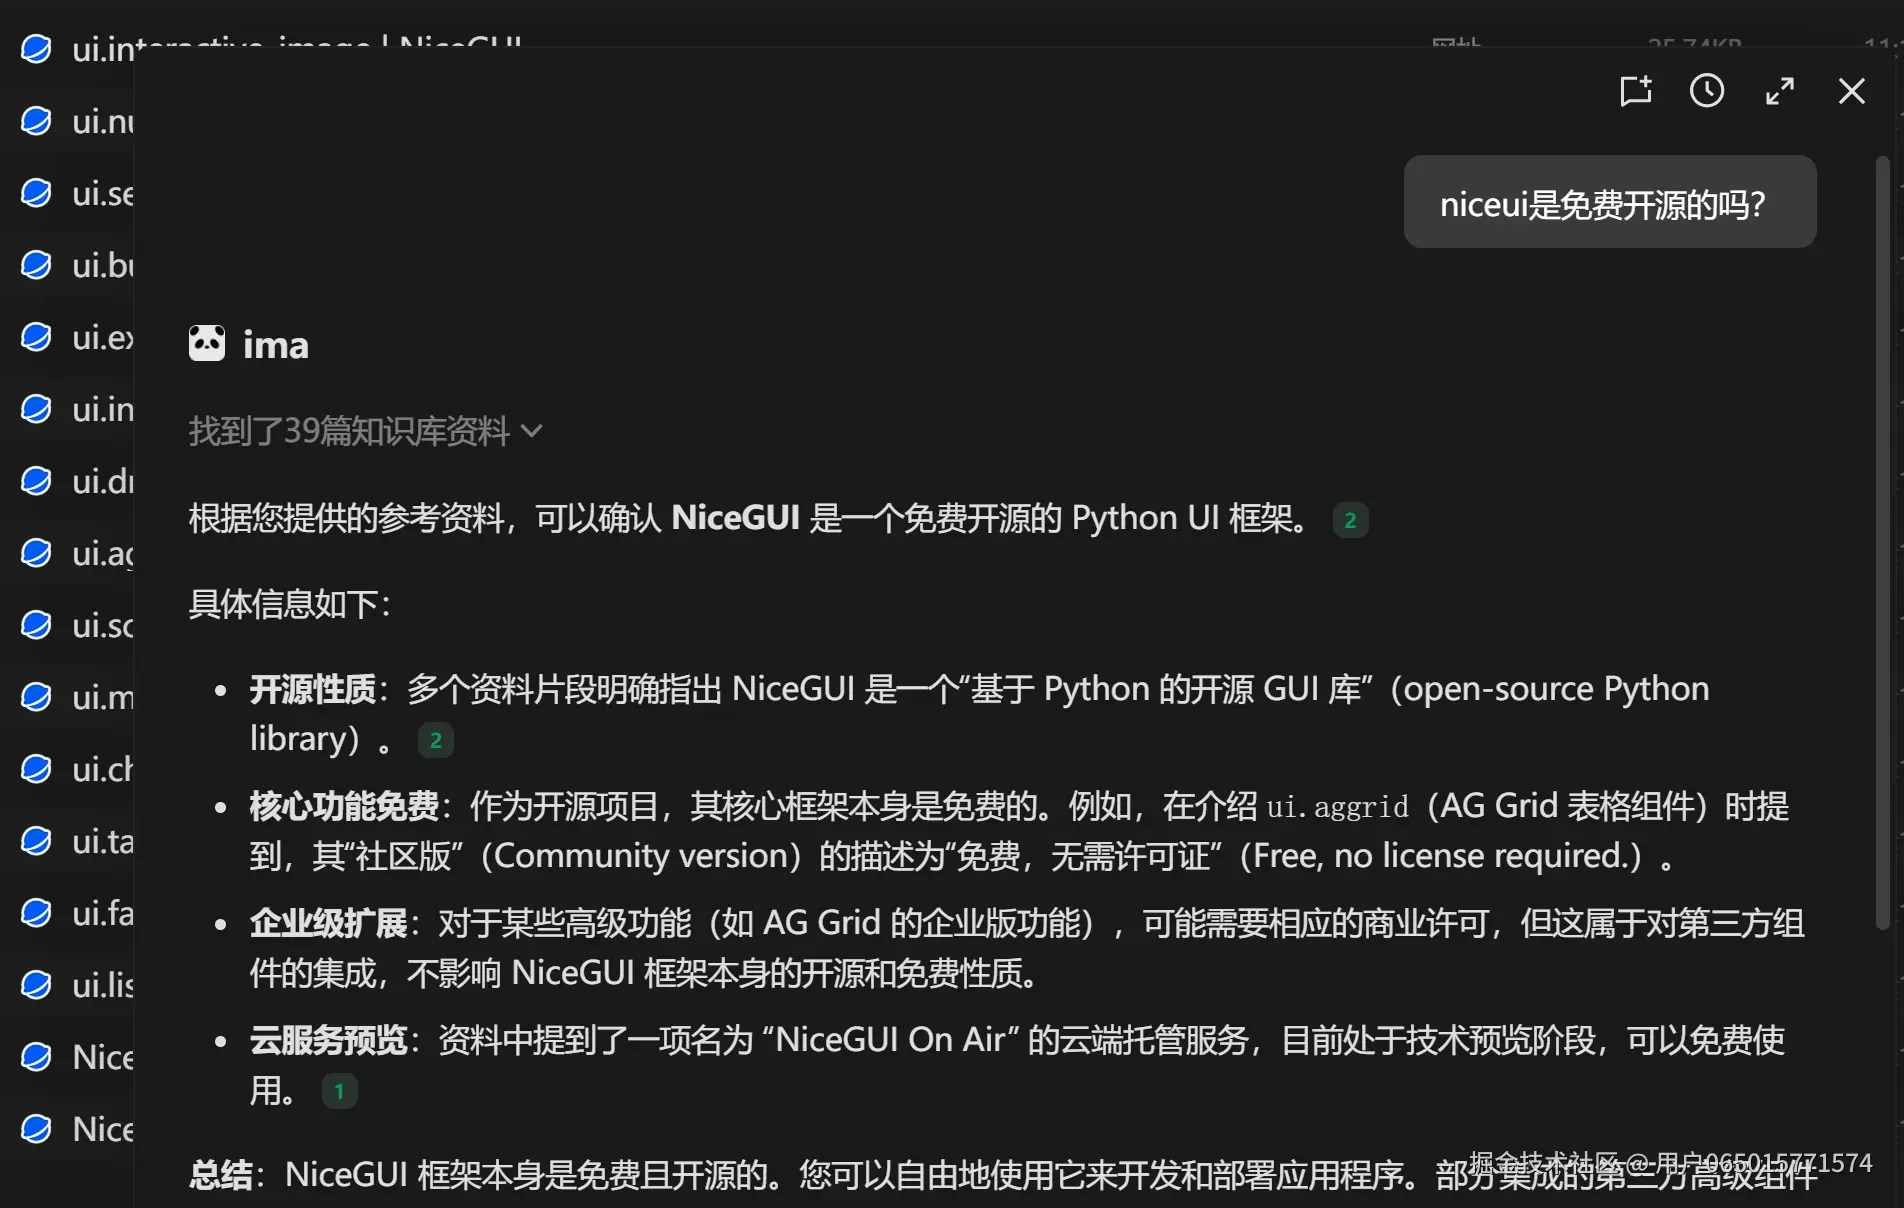Click the browser icon beside ui.bu
Screen dimensions: 1904x1208
(36, 265)
